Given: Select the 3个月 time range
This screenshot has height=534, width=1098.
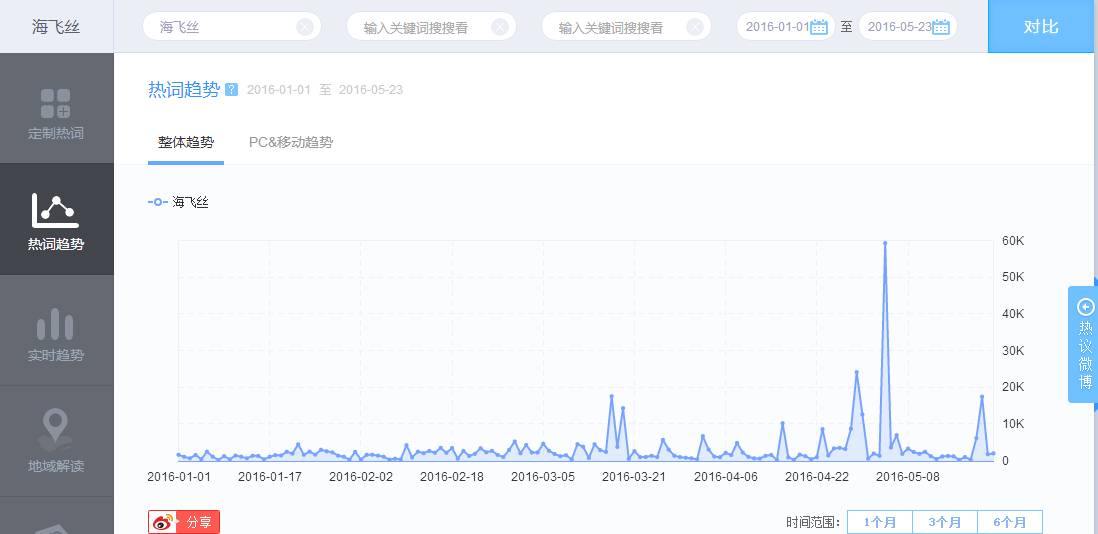Looking at the screenshot, I should [x=944, y=522].
